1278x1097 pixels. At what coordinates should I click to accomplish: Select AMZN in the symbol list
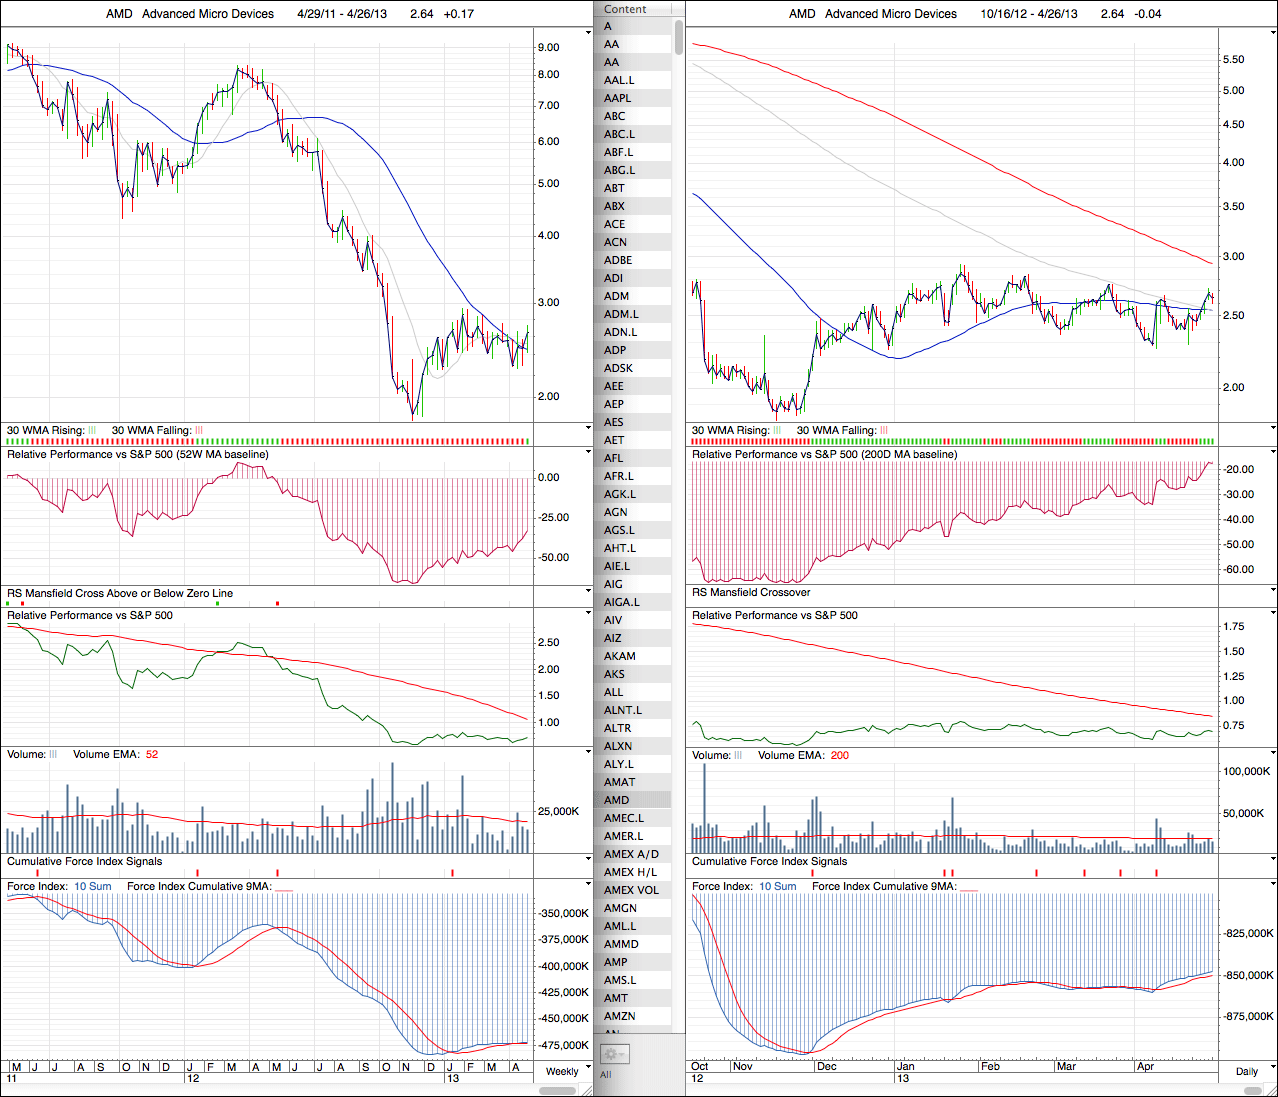(620, 1016)
